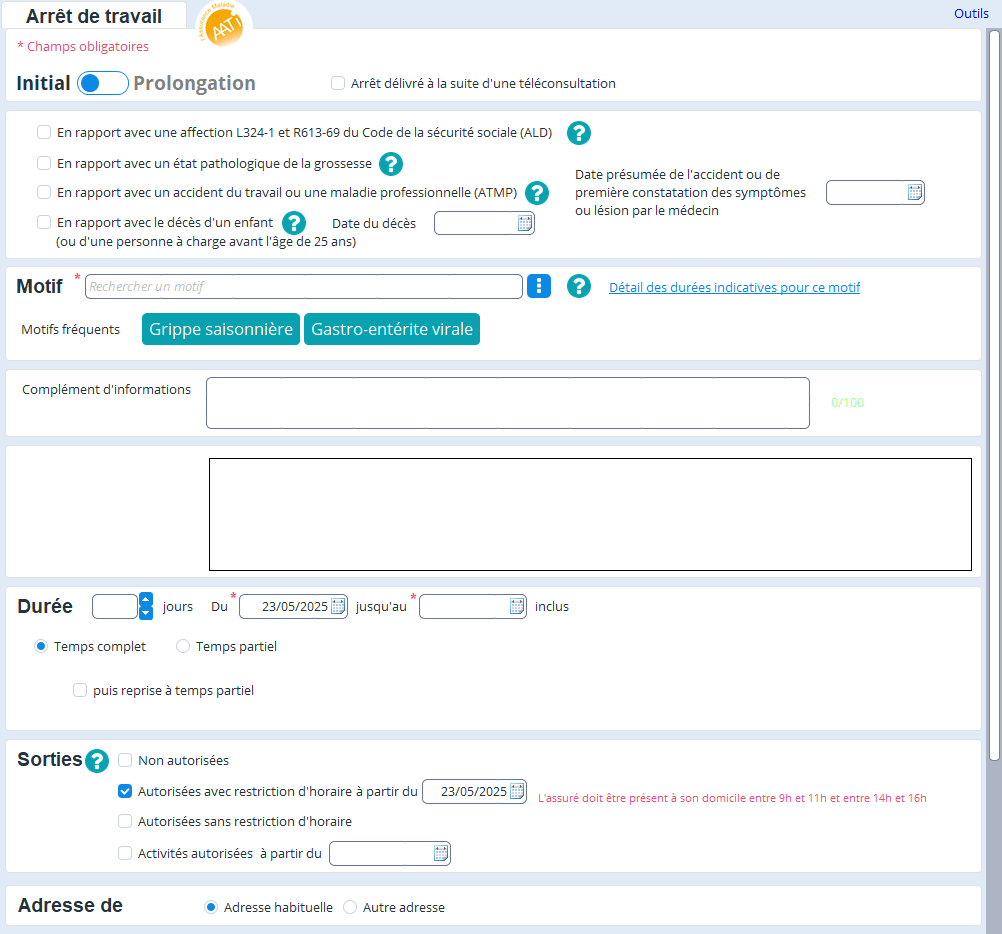Image resolution: width=1002 pixels, height=934 pixels.
Task: Enable Sorties Non autorisées checkbox
Action: [125, 761]
